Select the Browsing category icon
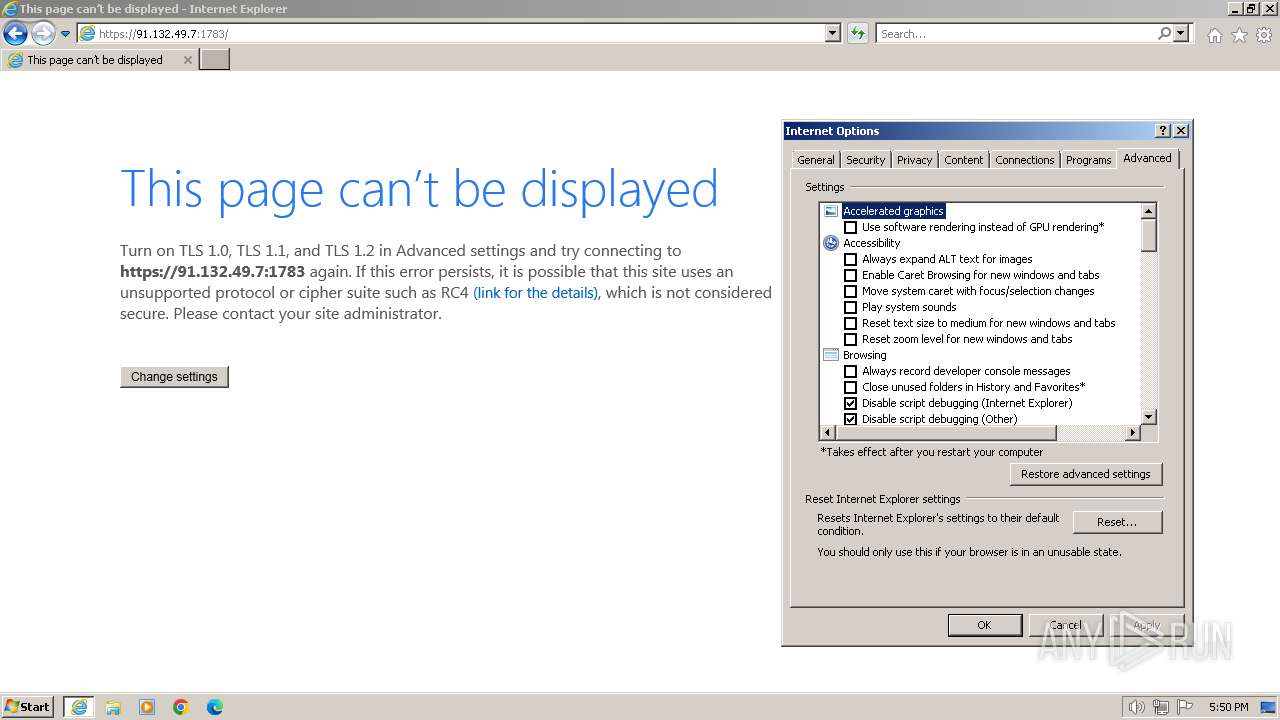 (830, 355)
